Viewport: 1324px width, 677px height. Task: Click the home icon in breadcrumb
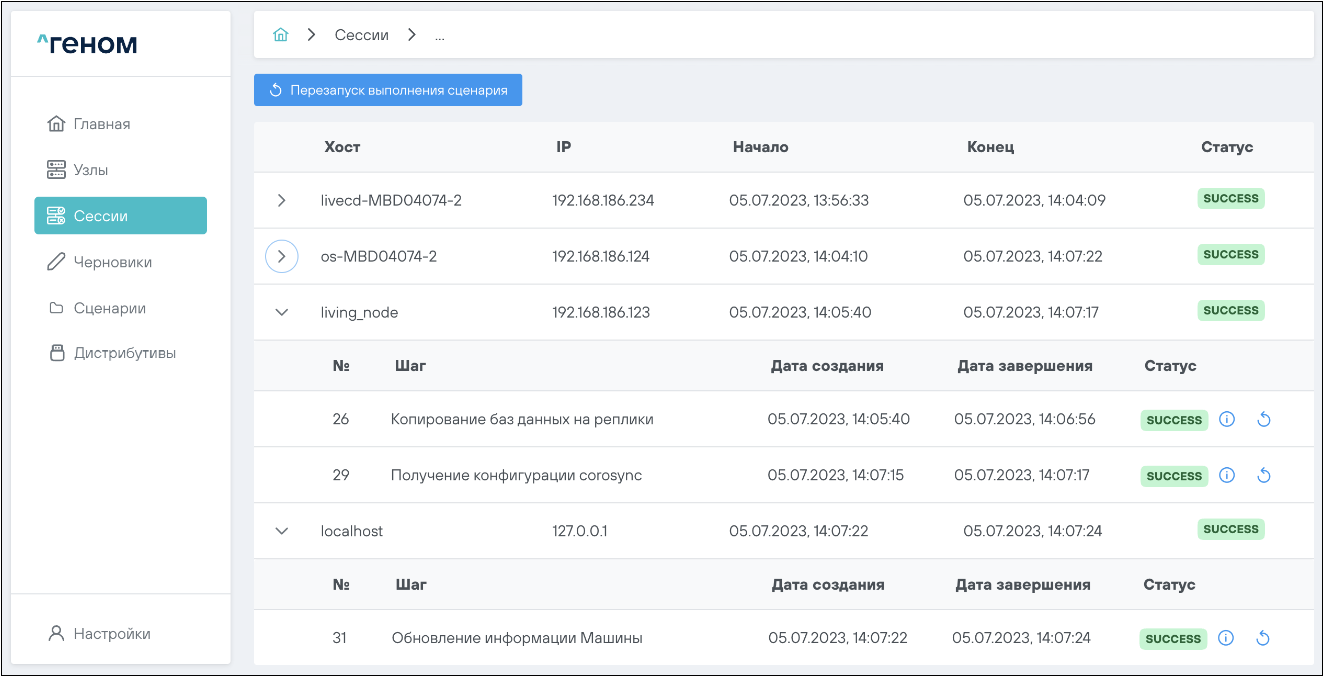tap(281, 35)
